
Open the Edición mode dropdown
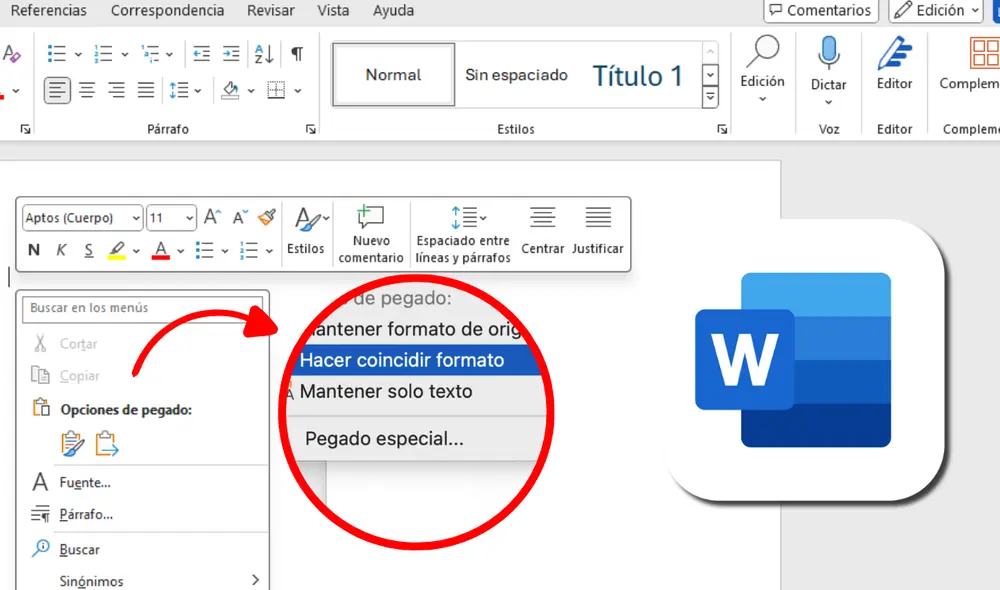coord(934,10)
